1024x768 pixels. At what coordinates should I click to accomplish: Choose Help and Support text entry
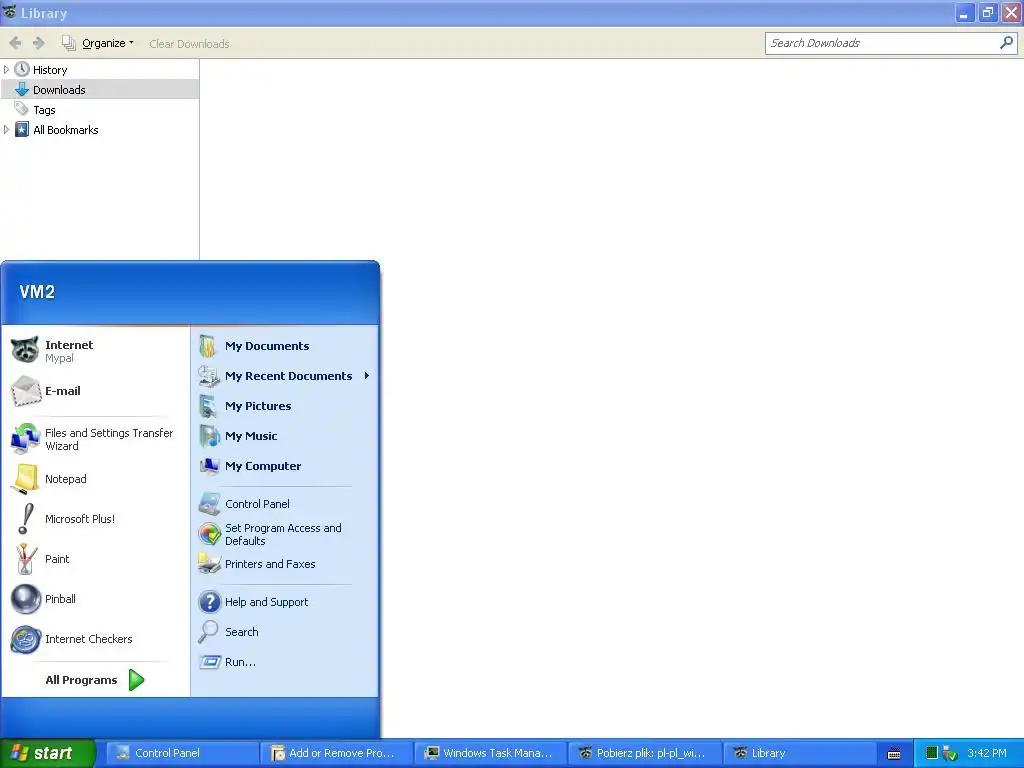(266, 602)
